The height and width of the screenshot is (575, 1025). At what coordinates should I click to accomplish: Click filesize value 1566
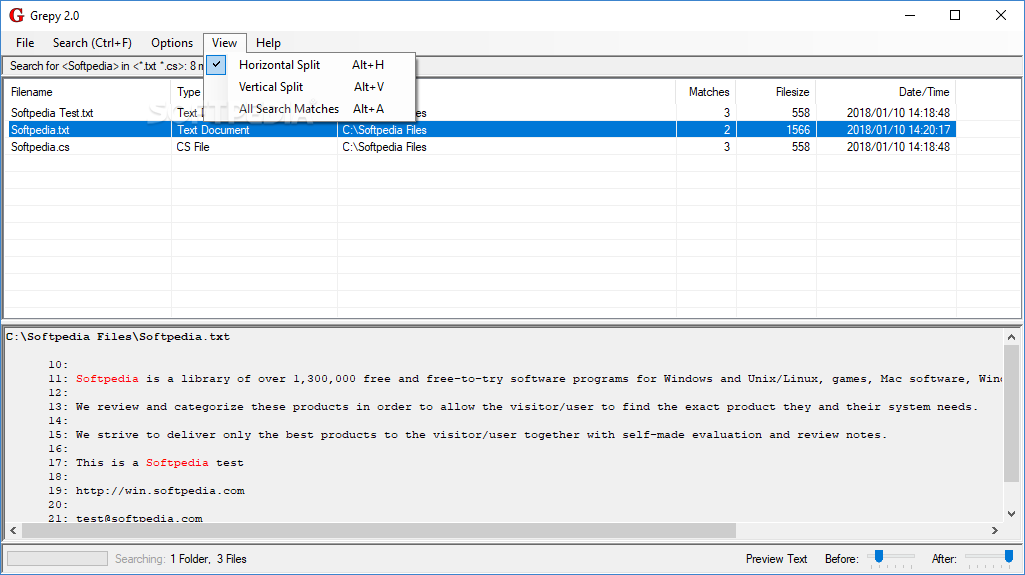pos(798,130)
